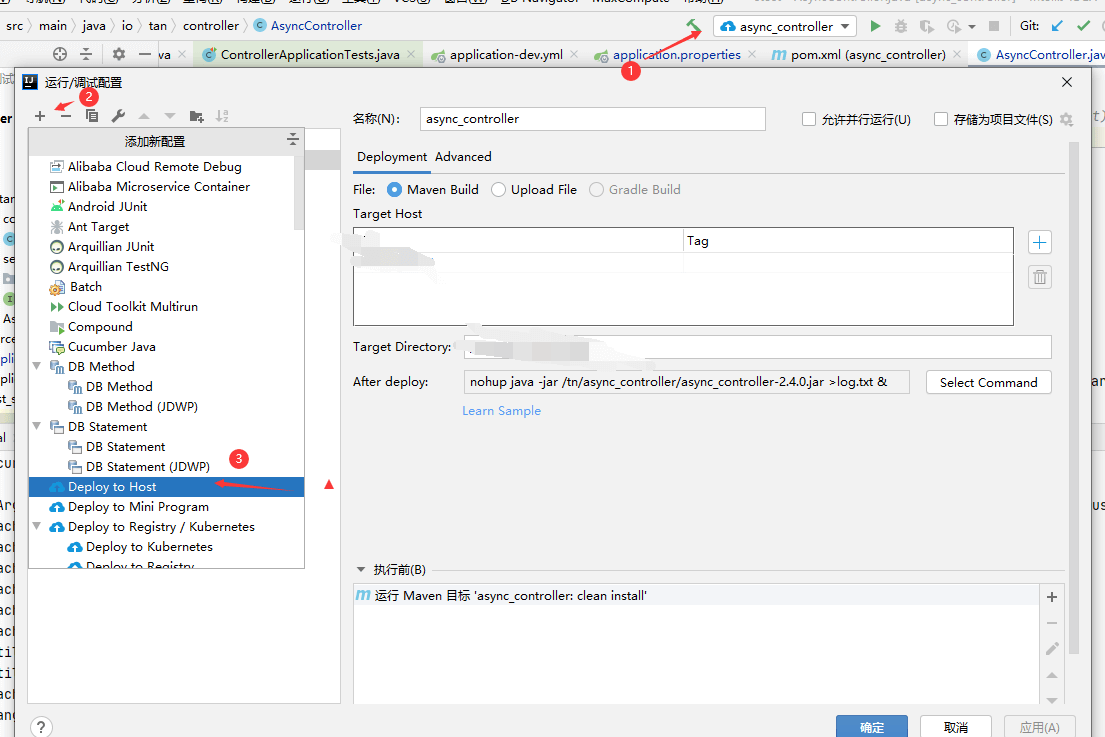Click the After deploy command field

(x=686, y=382)
